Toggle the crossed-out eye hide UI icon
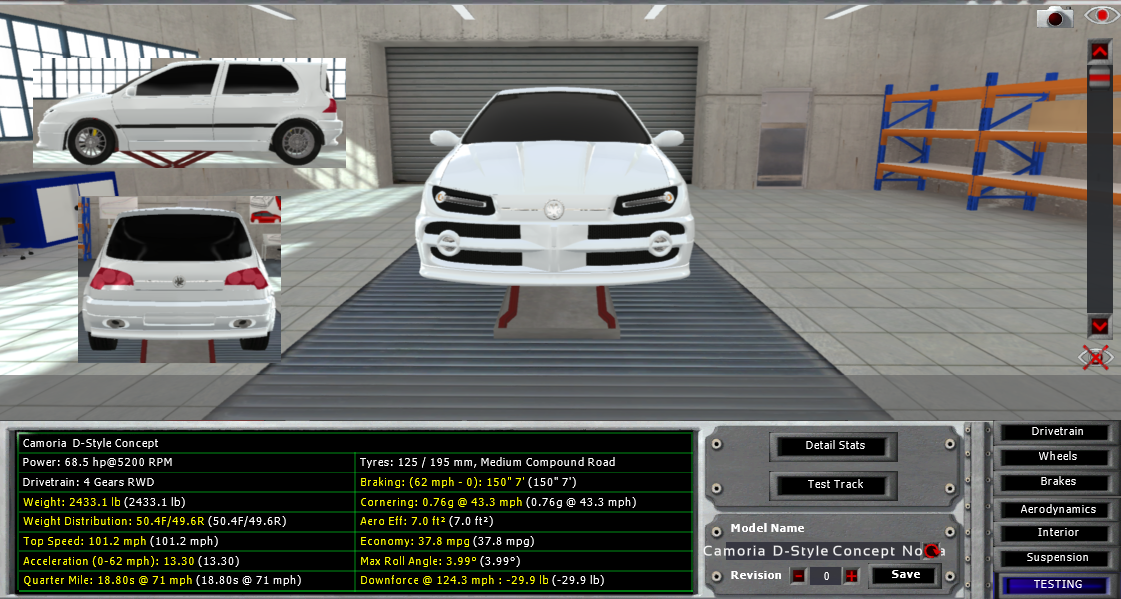Screen dimensions: 1121x599 tap(1096, 357)
